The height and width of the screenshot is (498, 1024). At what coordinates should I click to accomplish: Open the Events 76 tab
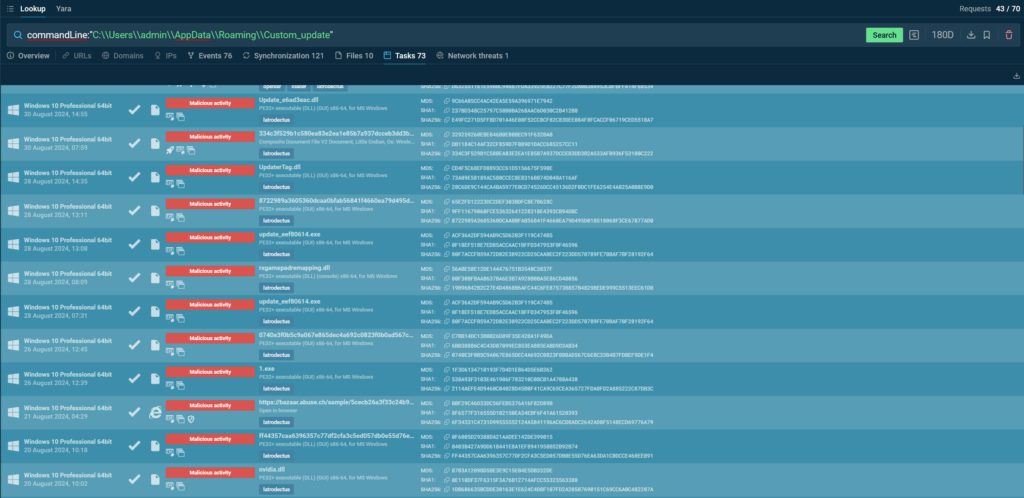click(x=209, y=56)
